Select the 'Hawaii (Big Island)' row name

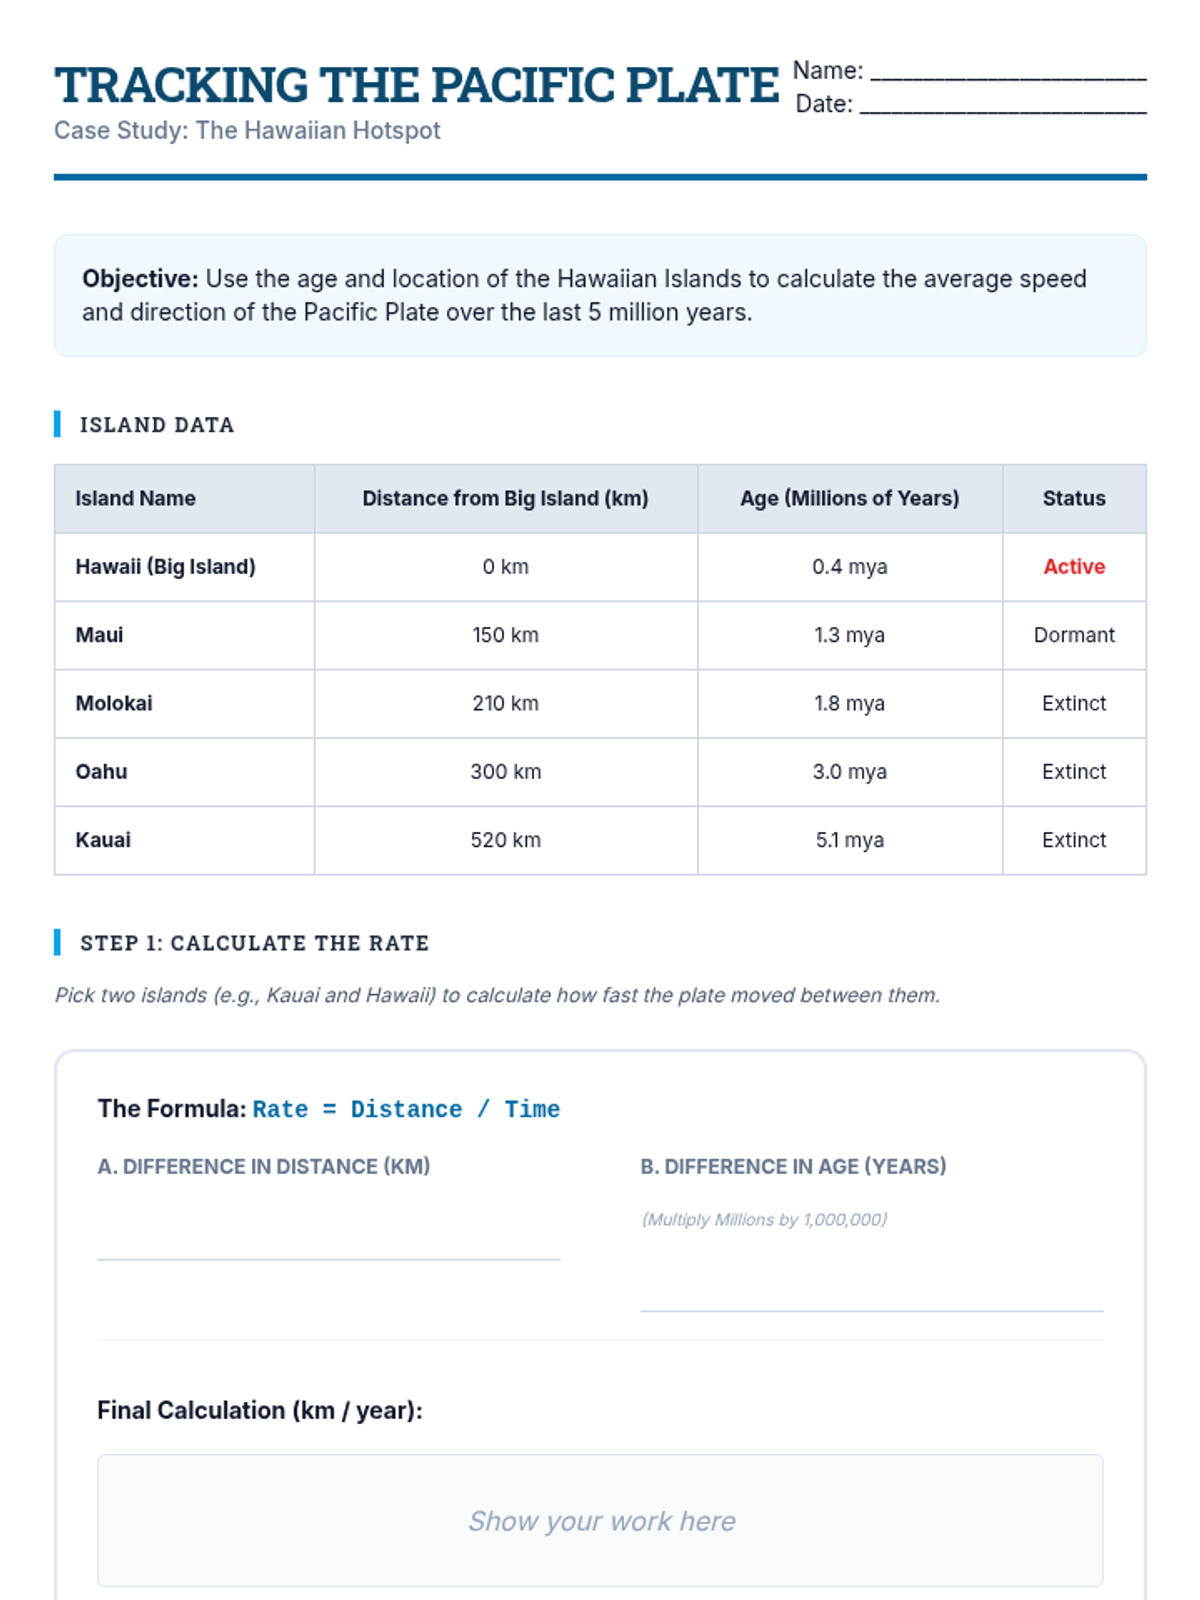tap(166, 566)
